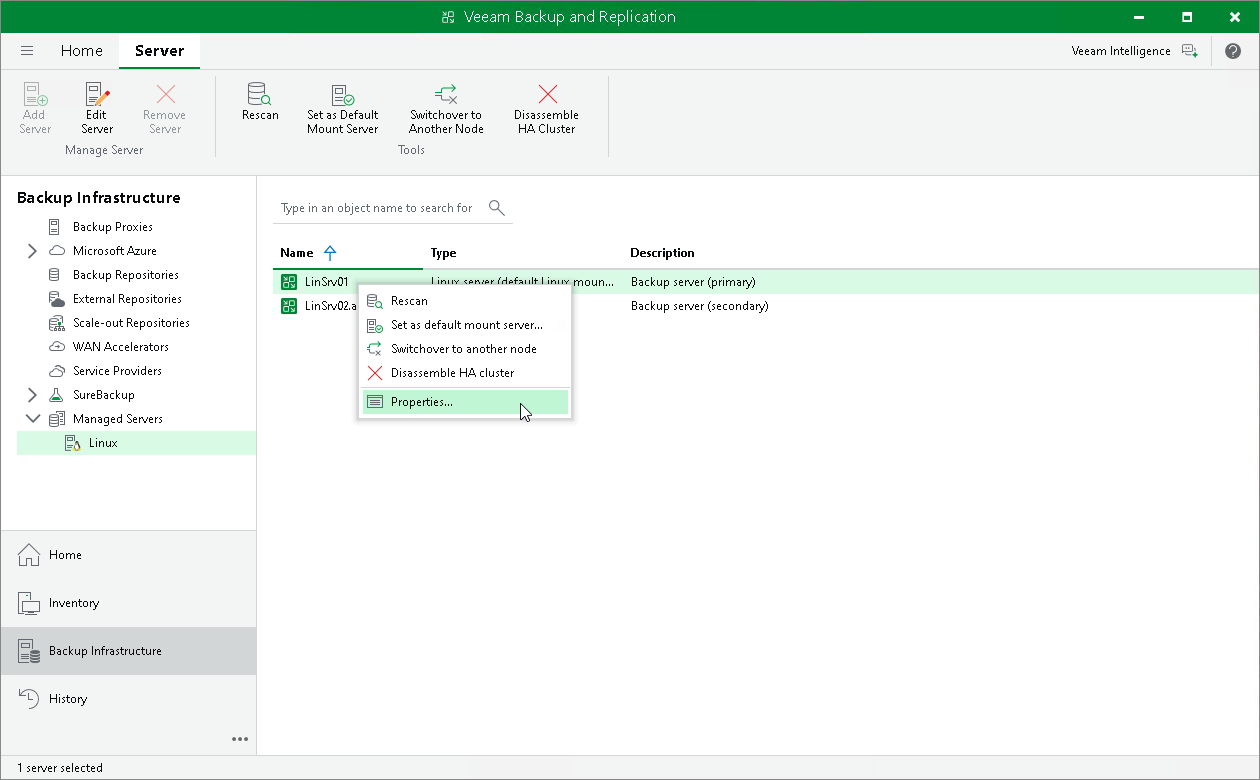
Task: Select Set as Default Mount Server tool
Action: (x=343, y=105)
